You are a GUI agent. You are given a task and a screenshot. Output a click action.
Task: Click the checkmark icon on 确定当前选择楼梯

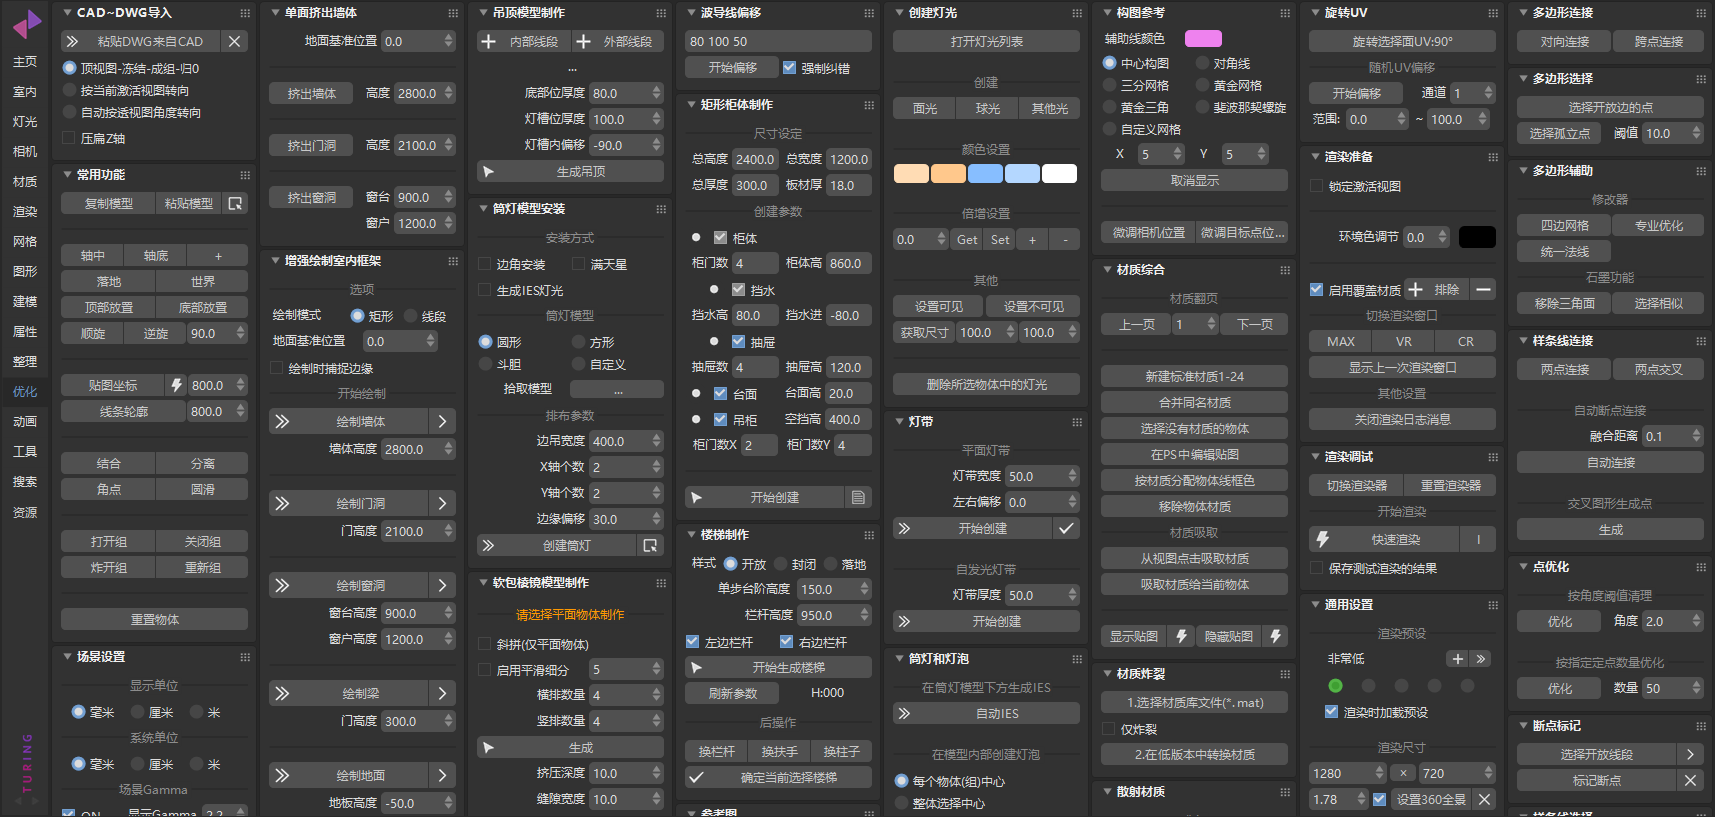coord(697,777)
